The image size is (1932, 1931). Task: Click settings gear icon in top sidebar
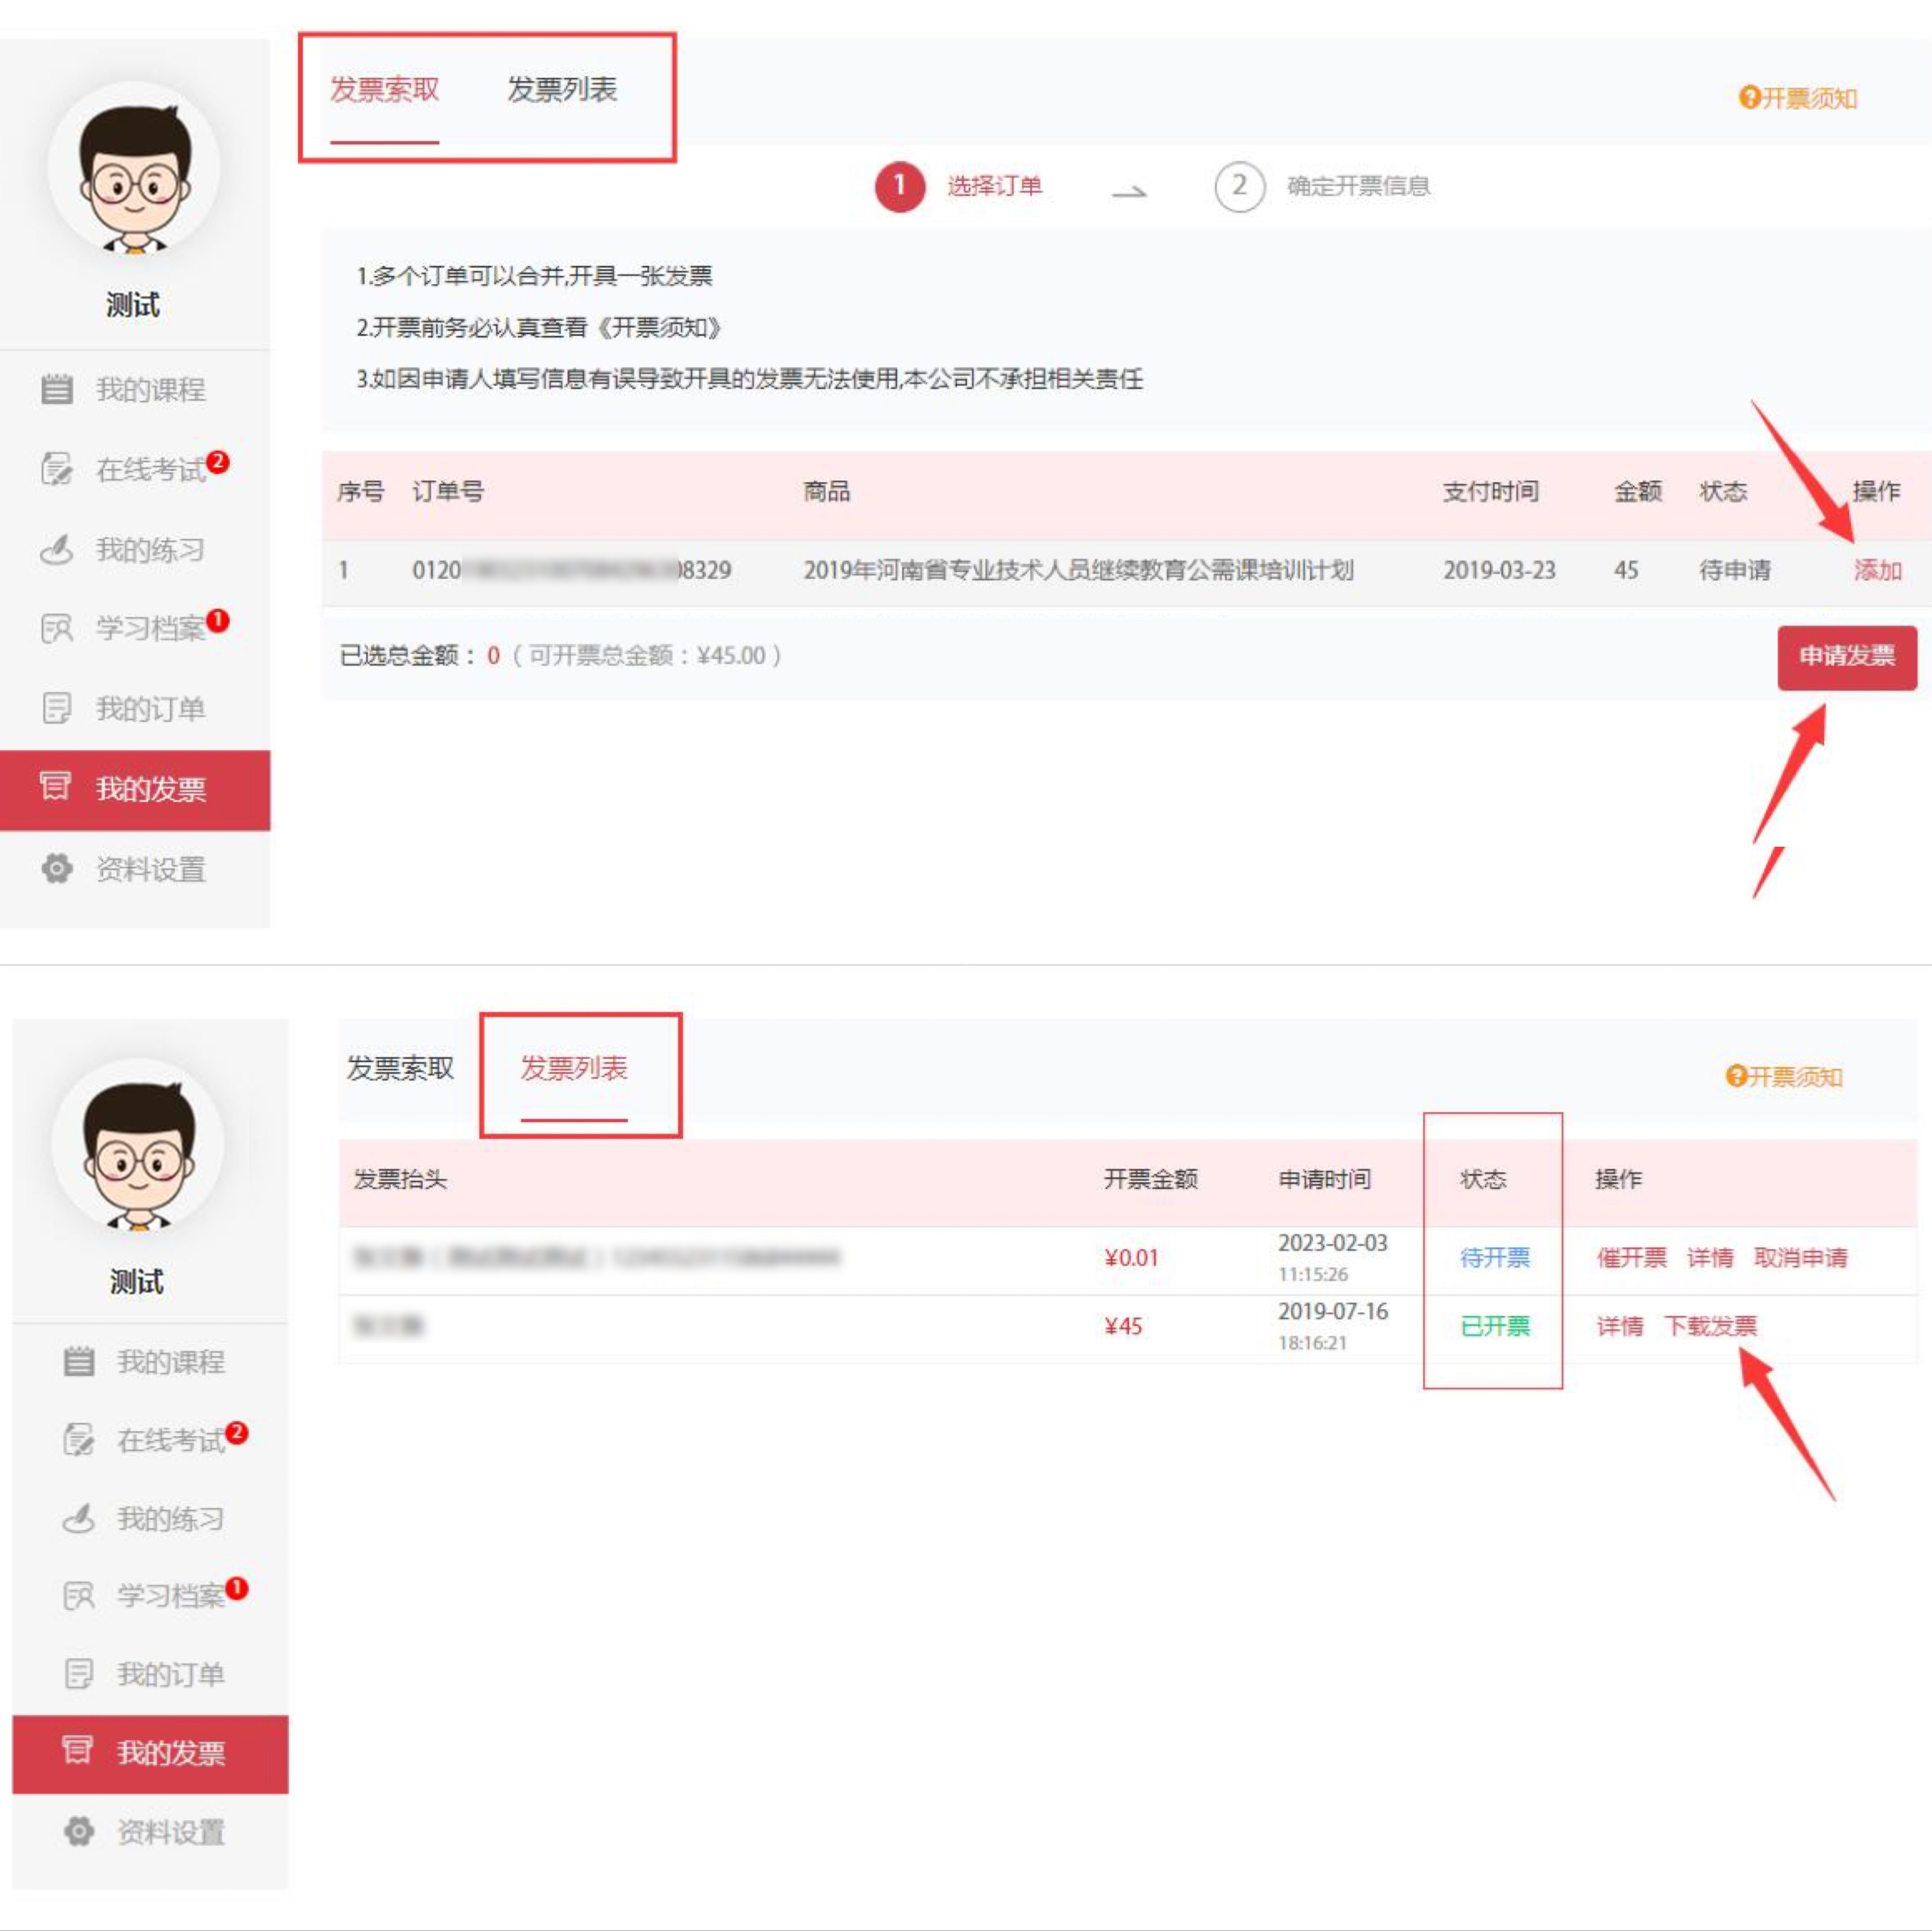coord(57,868)
